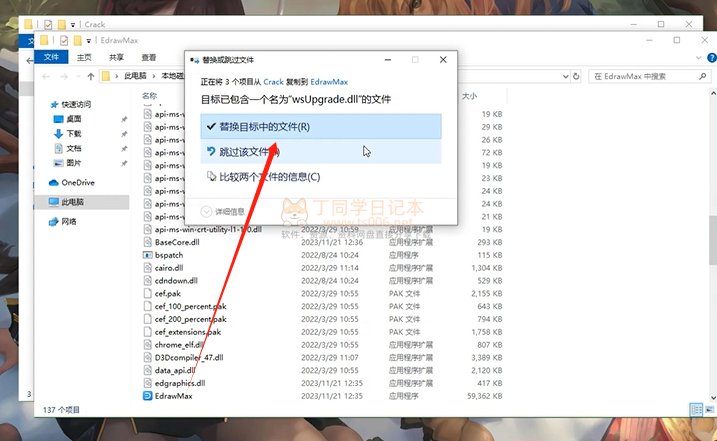This screenshot has height=441, width=717.
Task: Open the 查看 ribbon tab
Action: click(149, 57)
